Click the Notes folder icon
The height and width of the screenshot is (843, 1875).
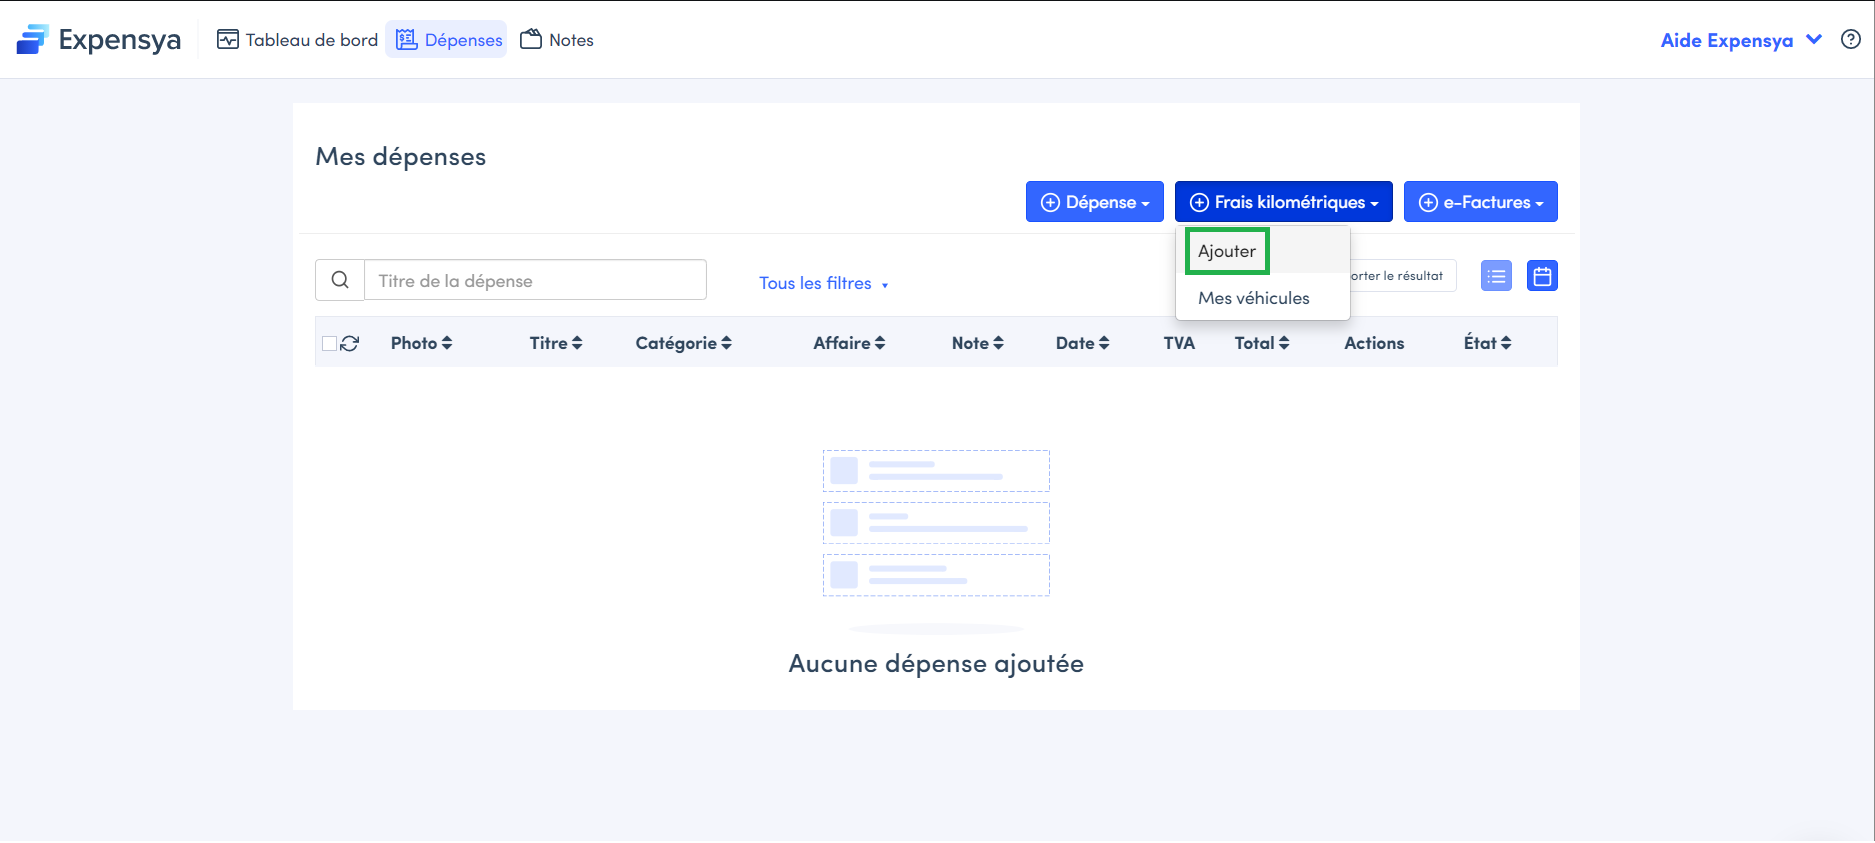point(531,39)
